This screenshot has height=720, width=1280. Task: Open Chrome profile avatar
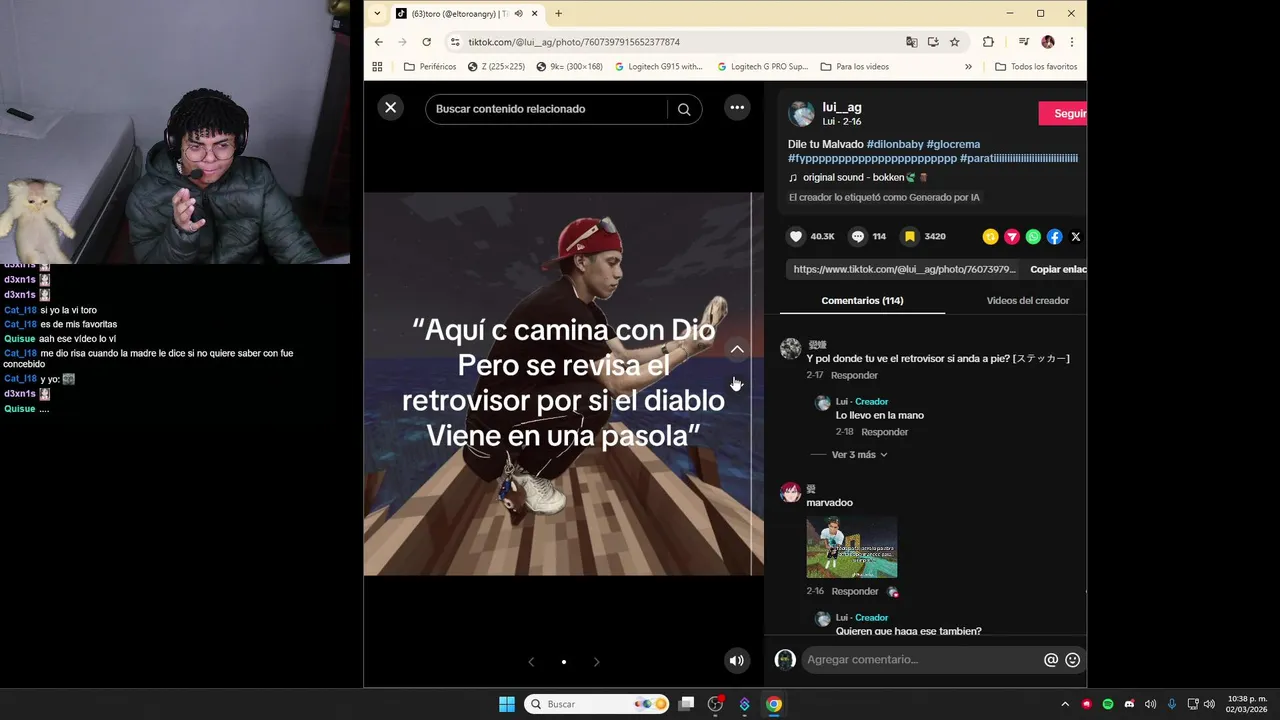coord(1048,42)
